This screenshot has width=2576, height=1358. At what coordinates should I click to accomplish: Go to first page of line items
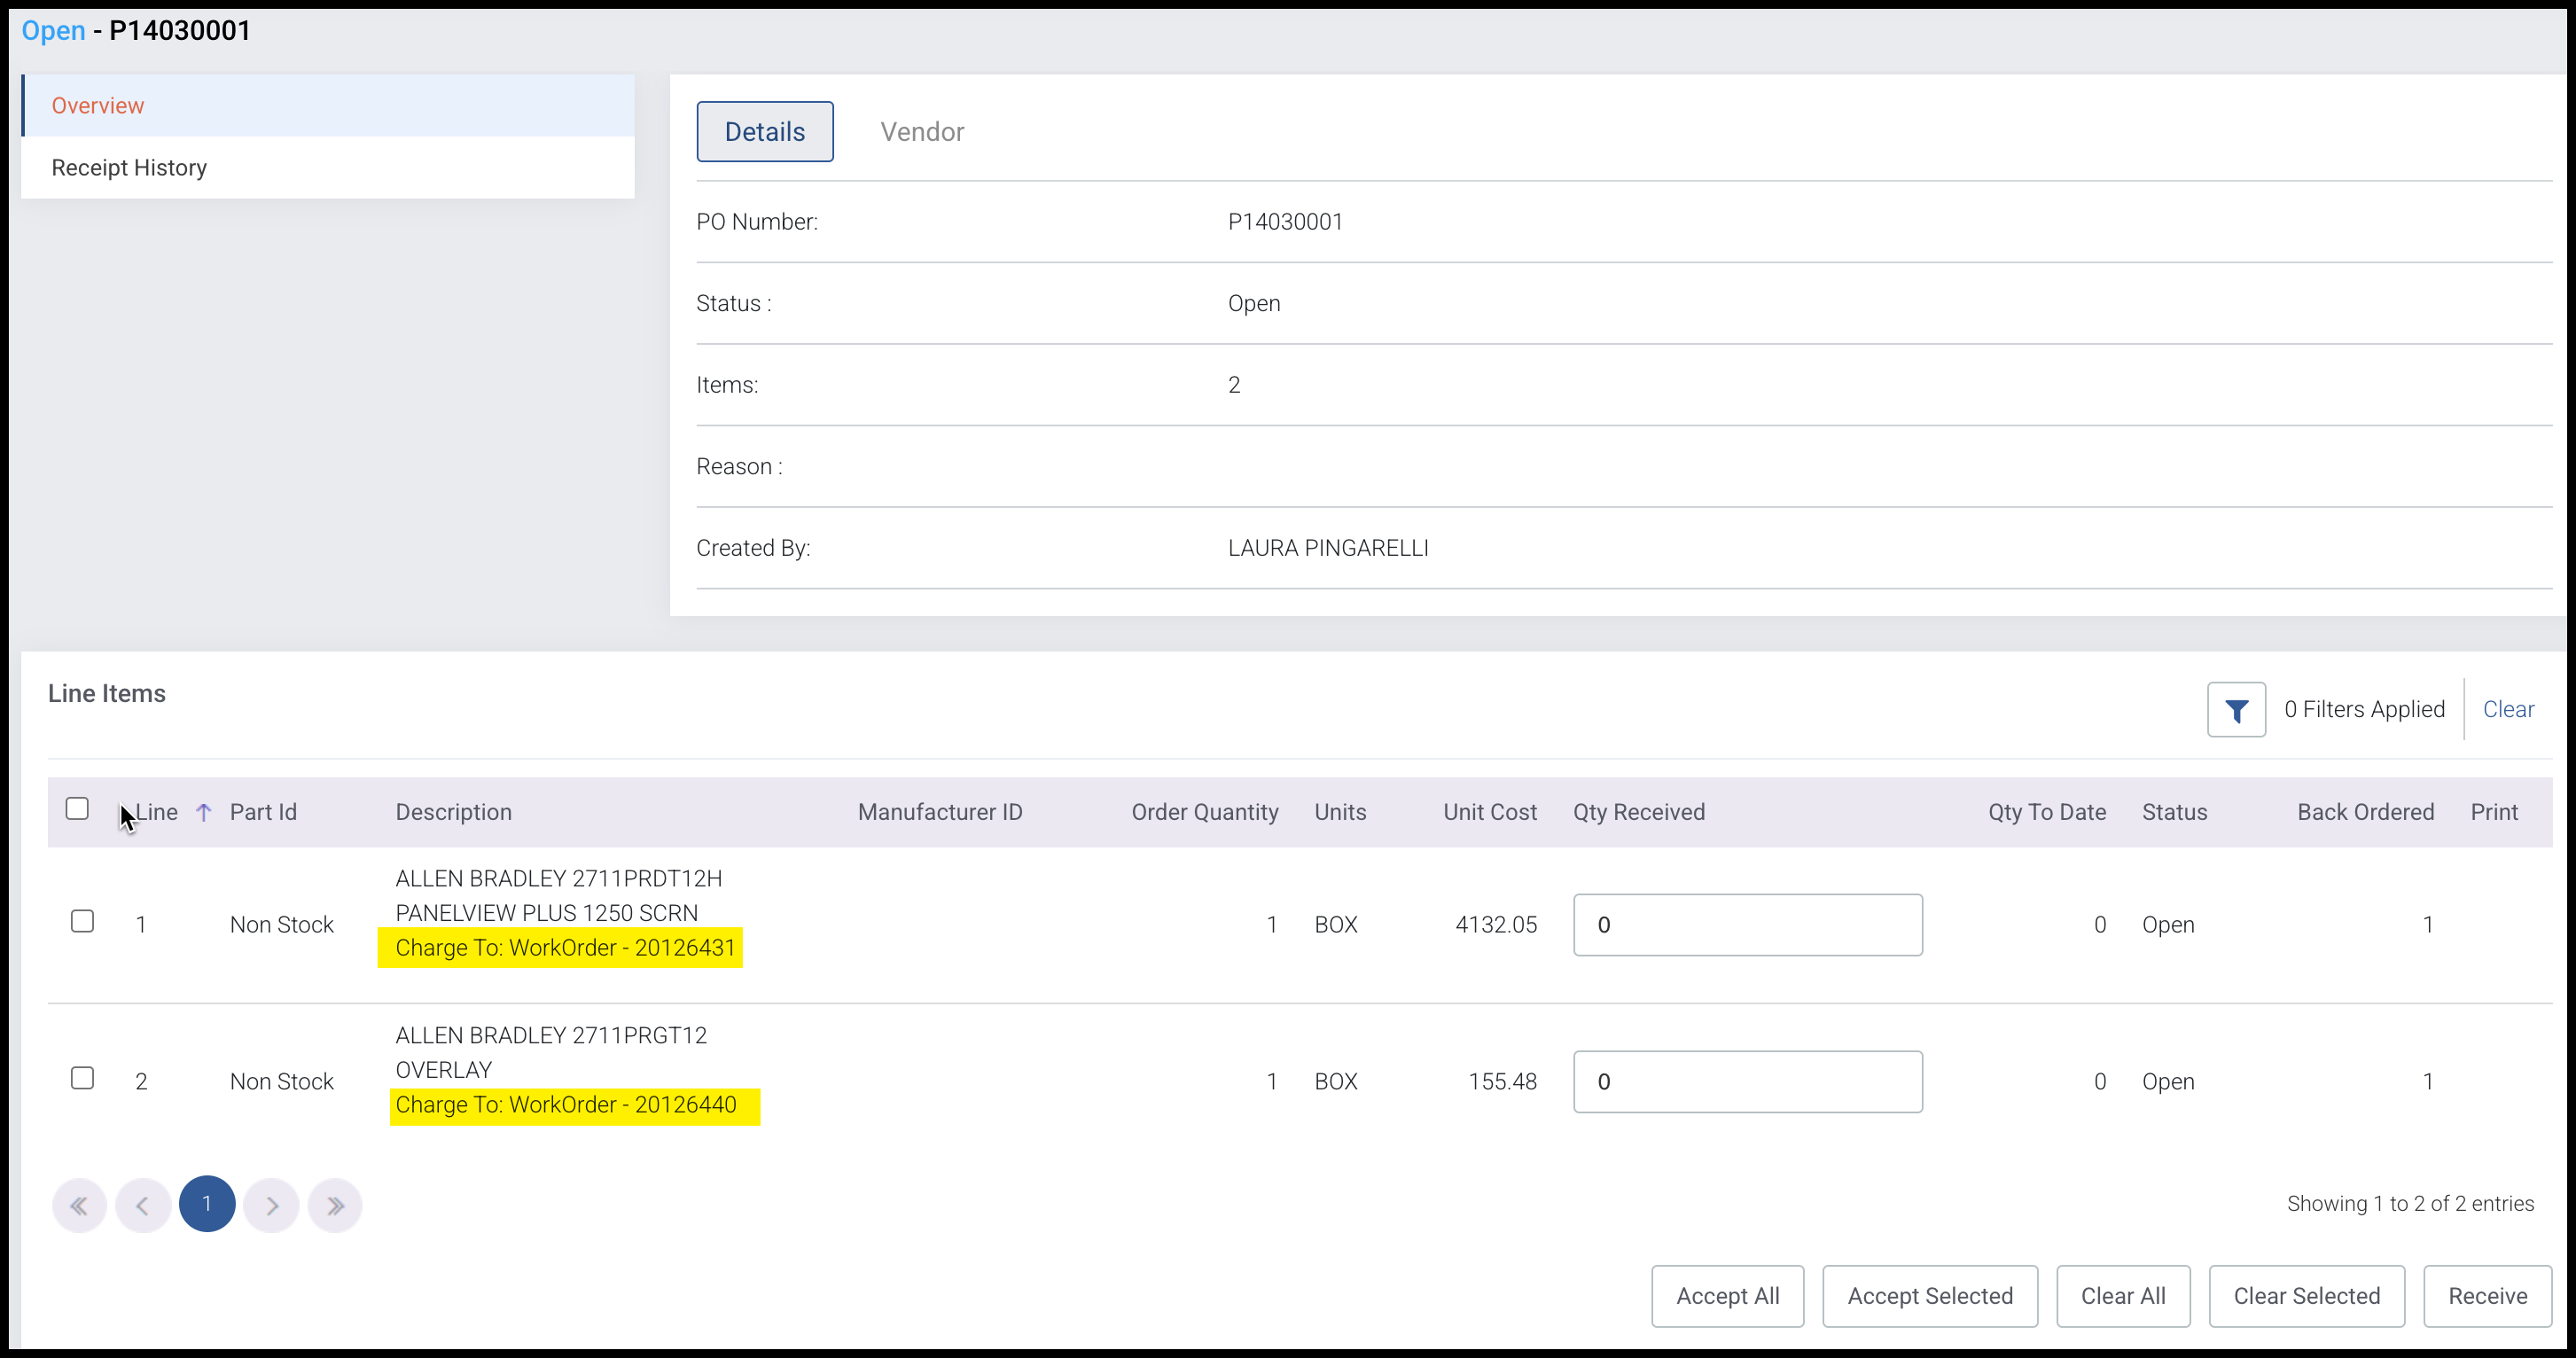point(79,1205)
